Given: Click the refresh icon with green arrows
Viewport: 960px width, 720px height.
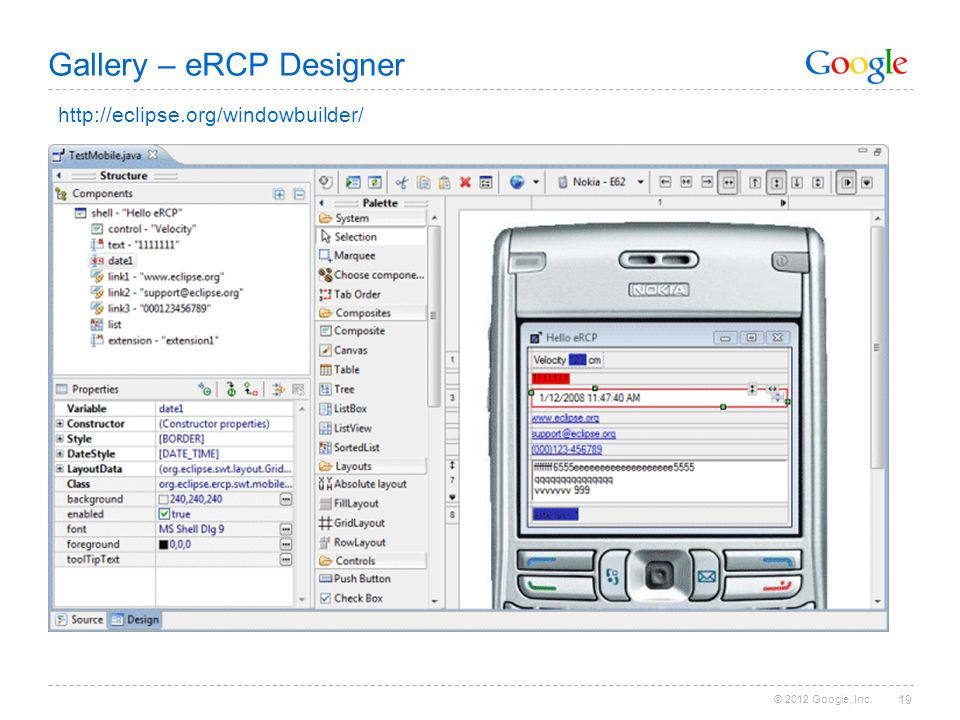Looking at the screenshot, I should pyautogui.click(x=375, y=182).
